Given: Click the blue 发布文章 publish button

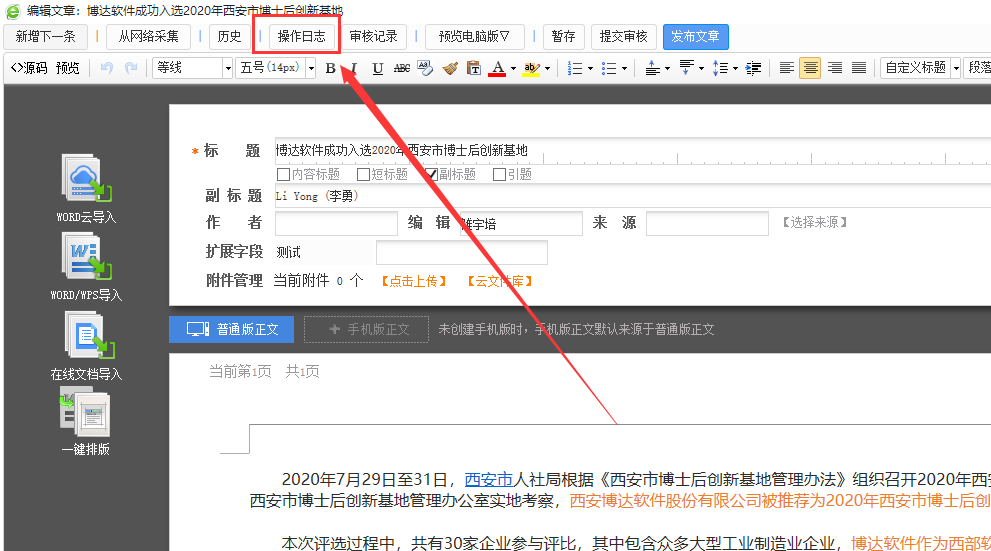Looking at the screenshot, I should click(695, 37).
